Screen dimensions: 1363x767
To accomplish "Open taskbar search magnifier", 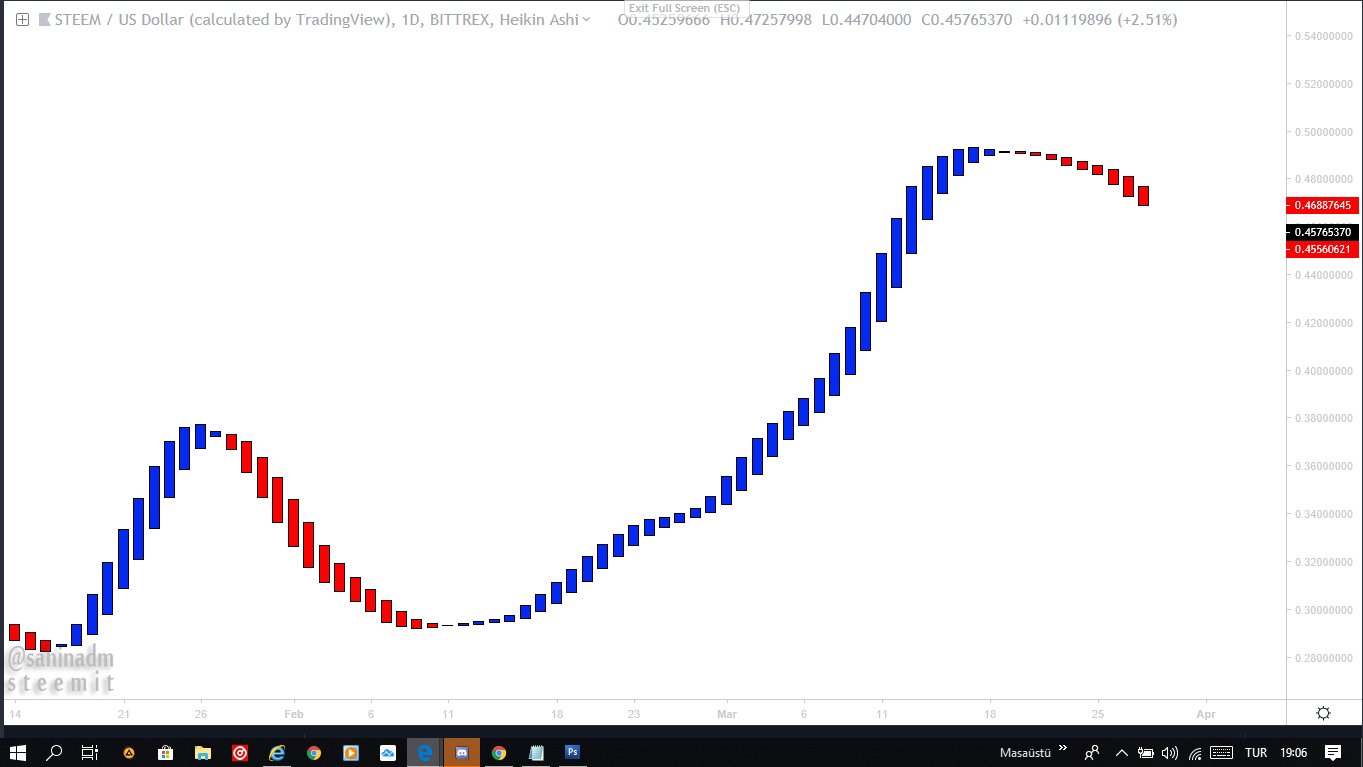I will [x=54, y=752].
